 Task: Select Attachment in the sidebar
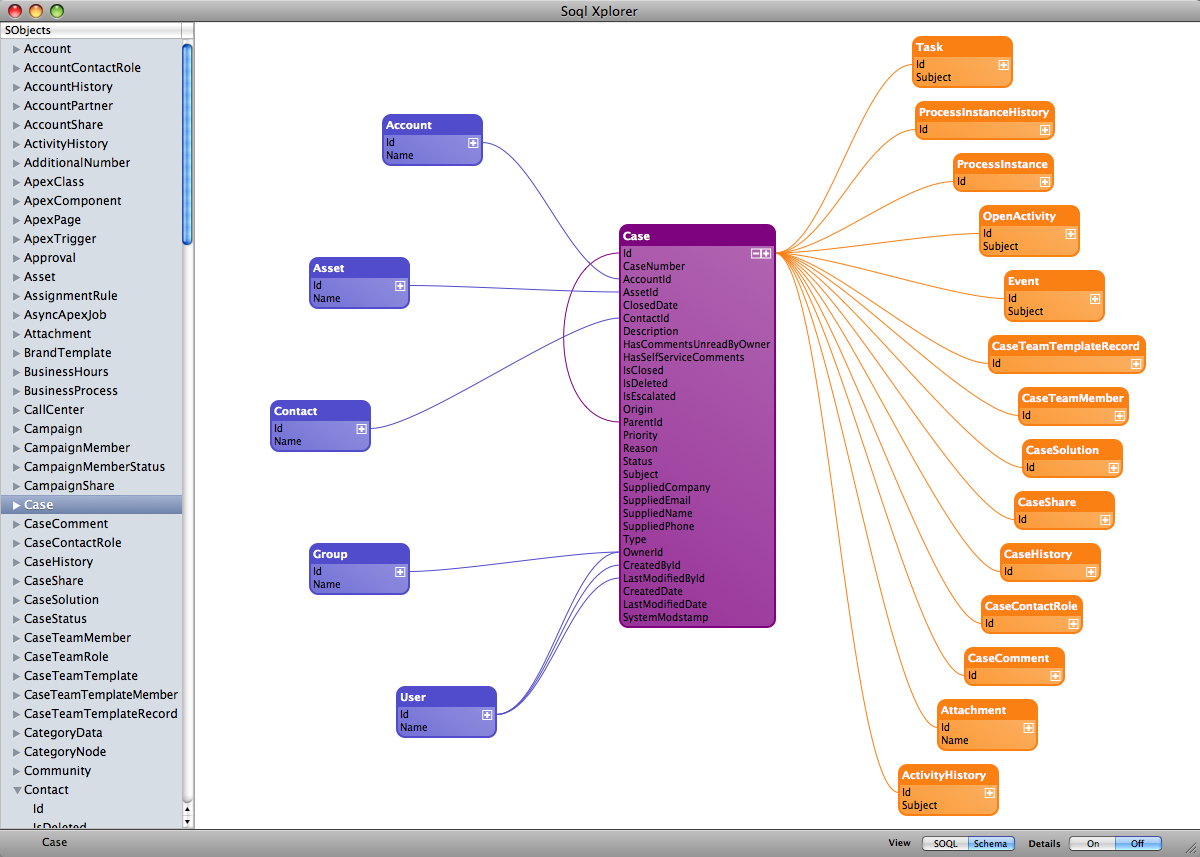(57, 334)
